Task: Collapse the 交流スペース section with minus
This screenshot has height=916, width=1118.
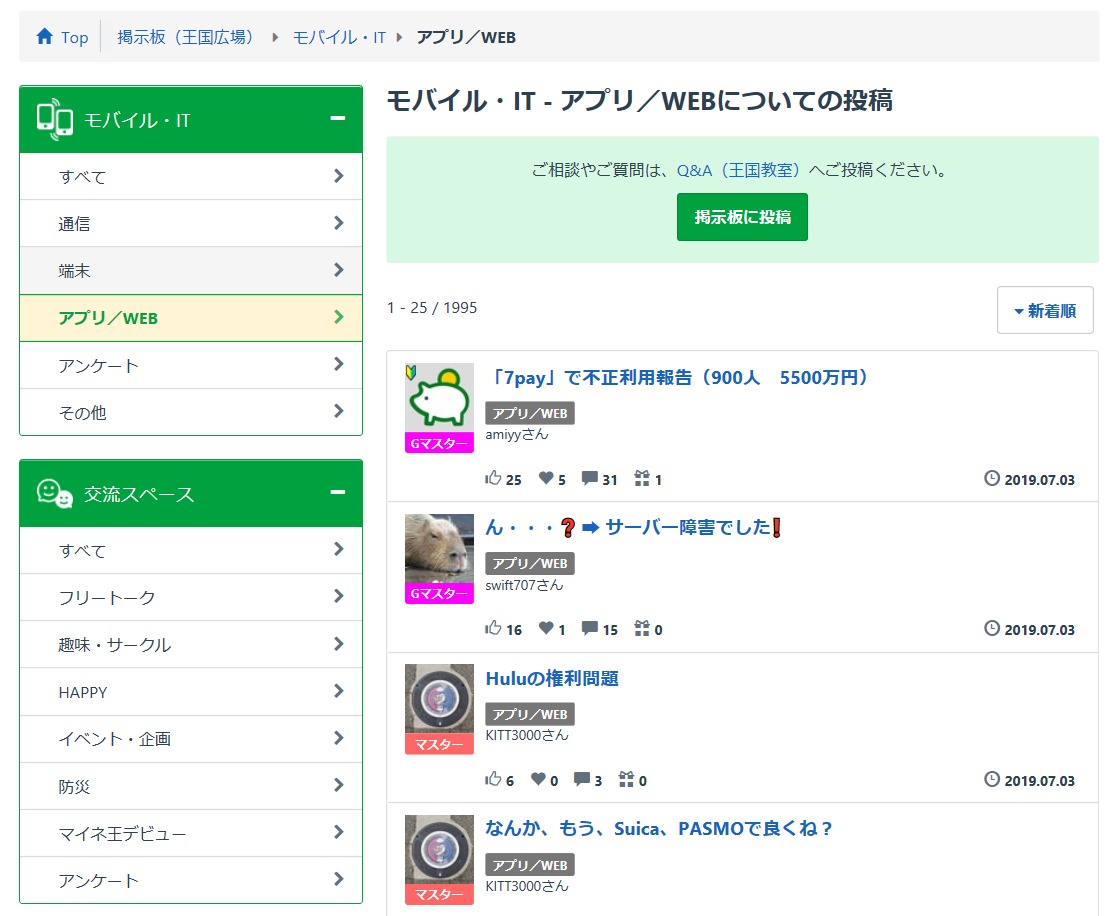Action: tap(338, 493)
